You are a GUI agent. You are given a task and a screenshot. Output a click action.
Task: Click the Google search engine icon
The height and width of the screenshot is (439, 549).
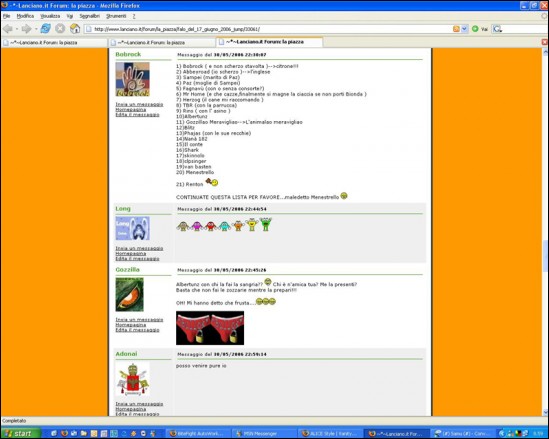[497, 29]
